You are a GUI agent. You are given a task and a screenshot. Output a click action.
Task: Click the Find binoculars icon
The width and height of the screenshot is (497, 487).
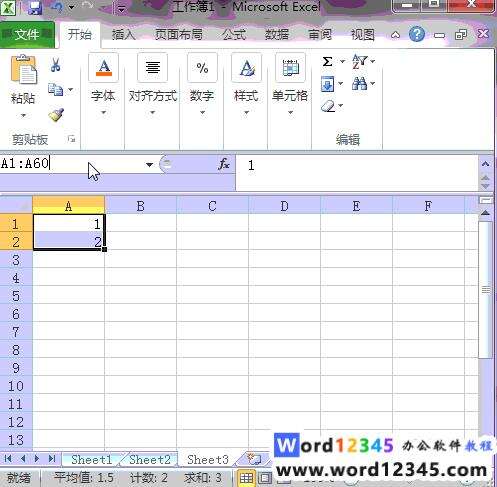pos(359,83)
